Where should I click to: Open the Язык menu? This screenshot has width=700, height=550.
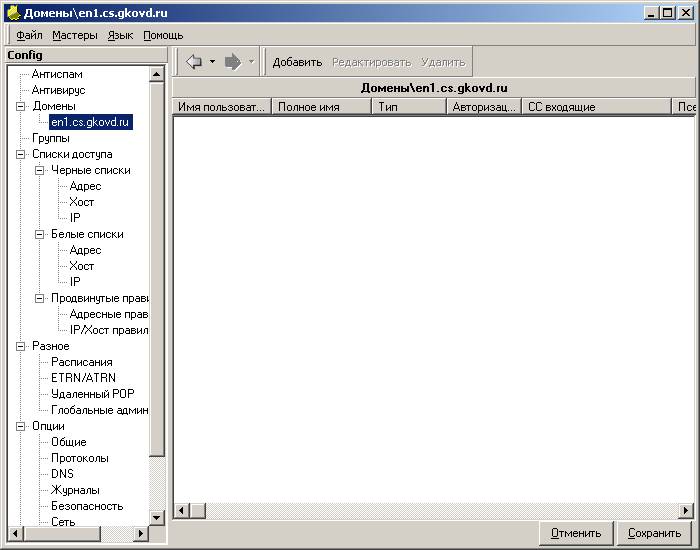[120, 35]
